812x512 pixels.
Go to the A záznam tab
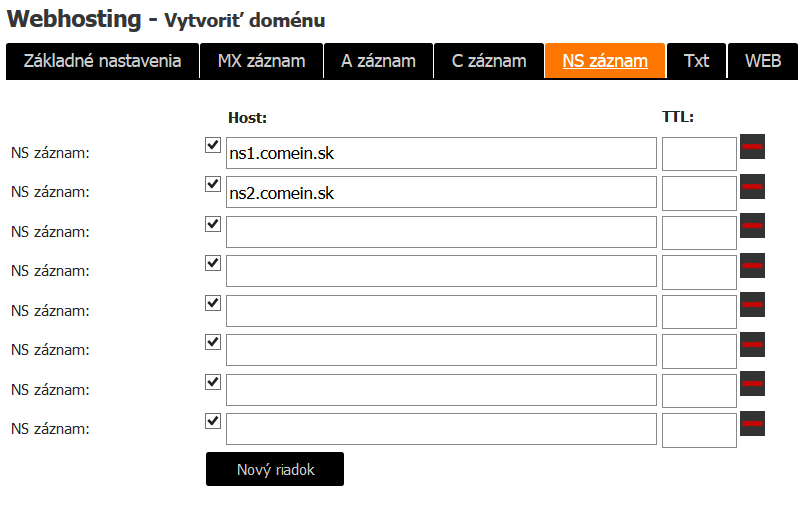click(379, 61)
